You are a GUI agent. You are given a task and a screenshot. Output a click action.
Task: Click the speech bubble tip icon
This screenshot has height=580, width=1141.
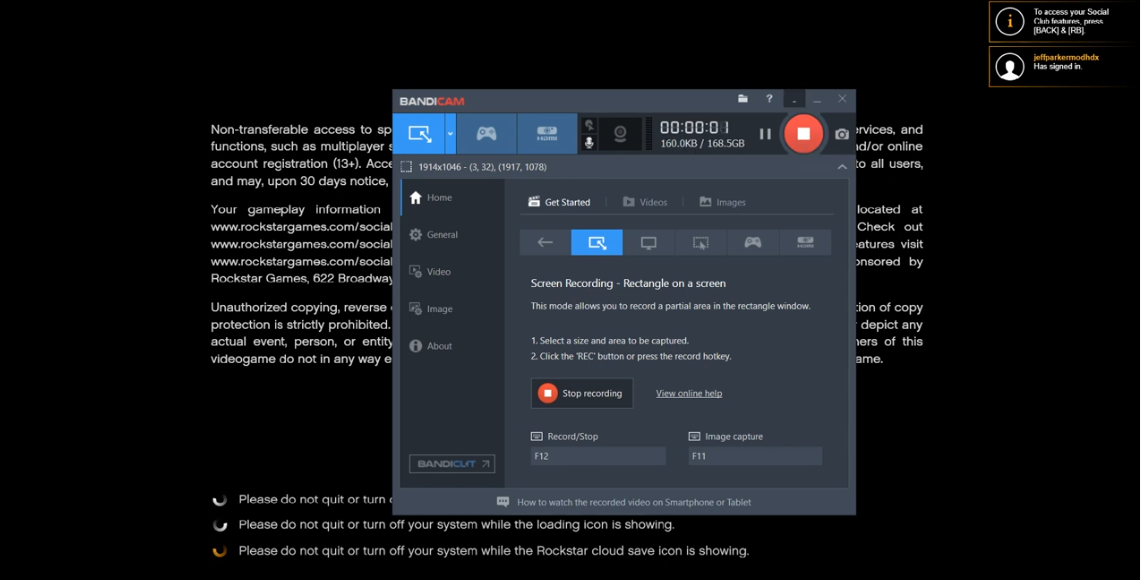click(503, 502)
